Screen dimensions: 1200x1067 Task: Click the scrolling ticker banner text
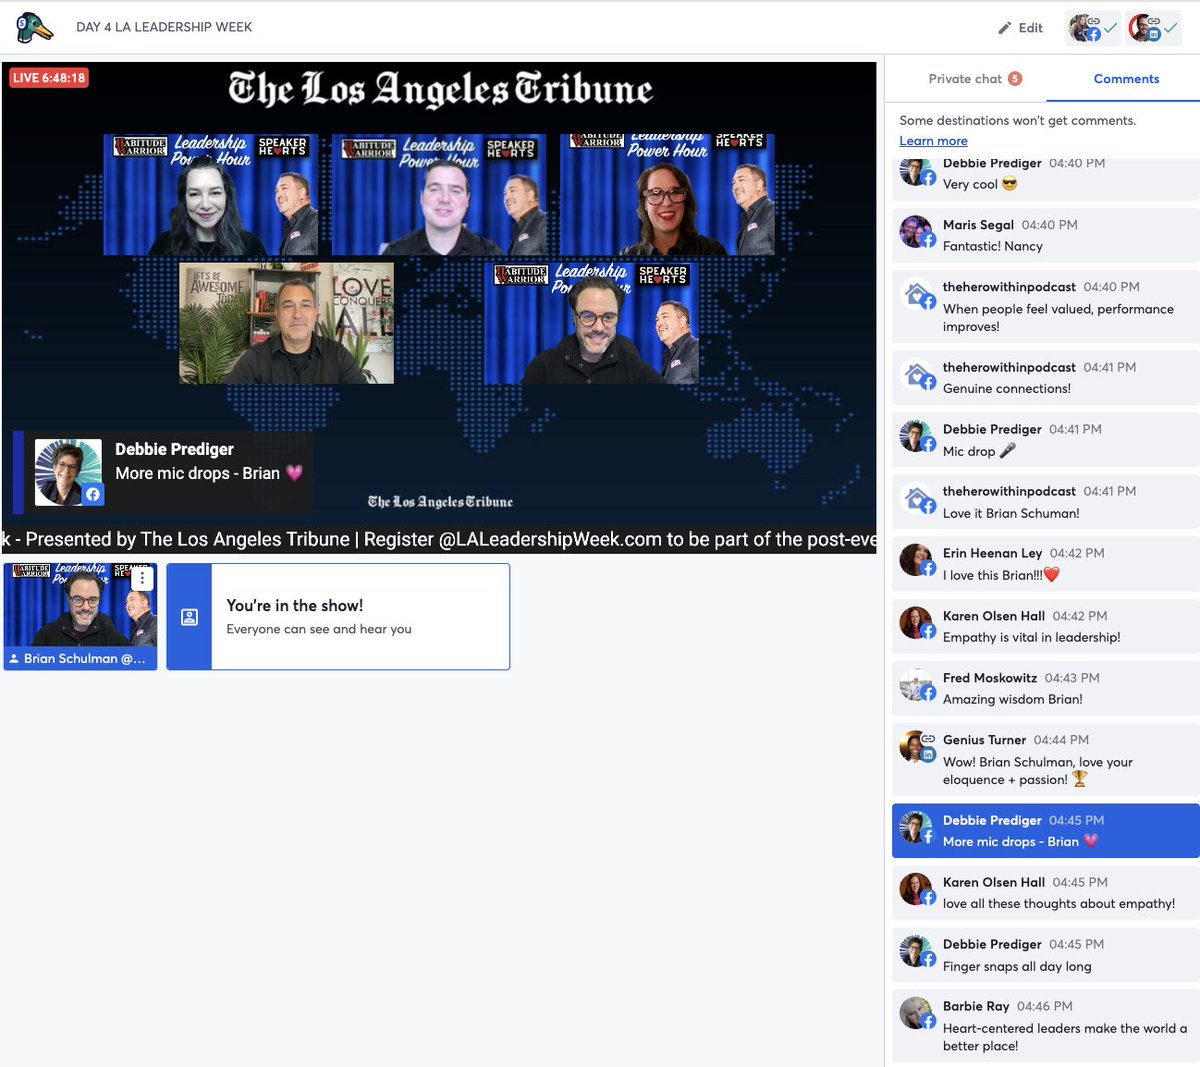coord(439,539)
